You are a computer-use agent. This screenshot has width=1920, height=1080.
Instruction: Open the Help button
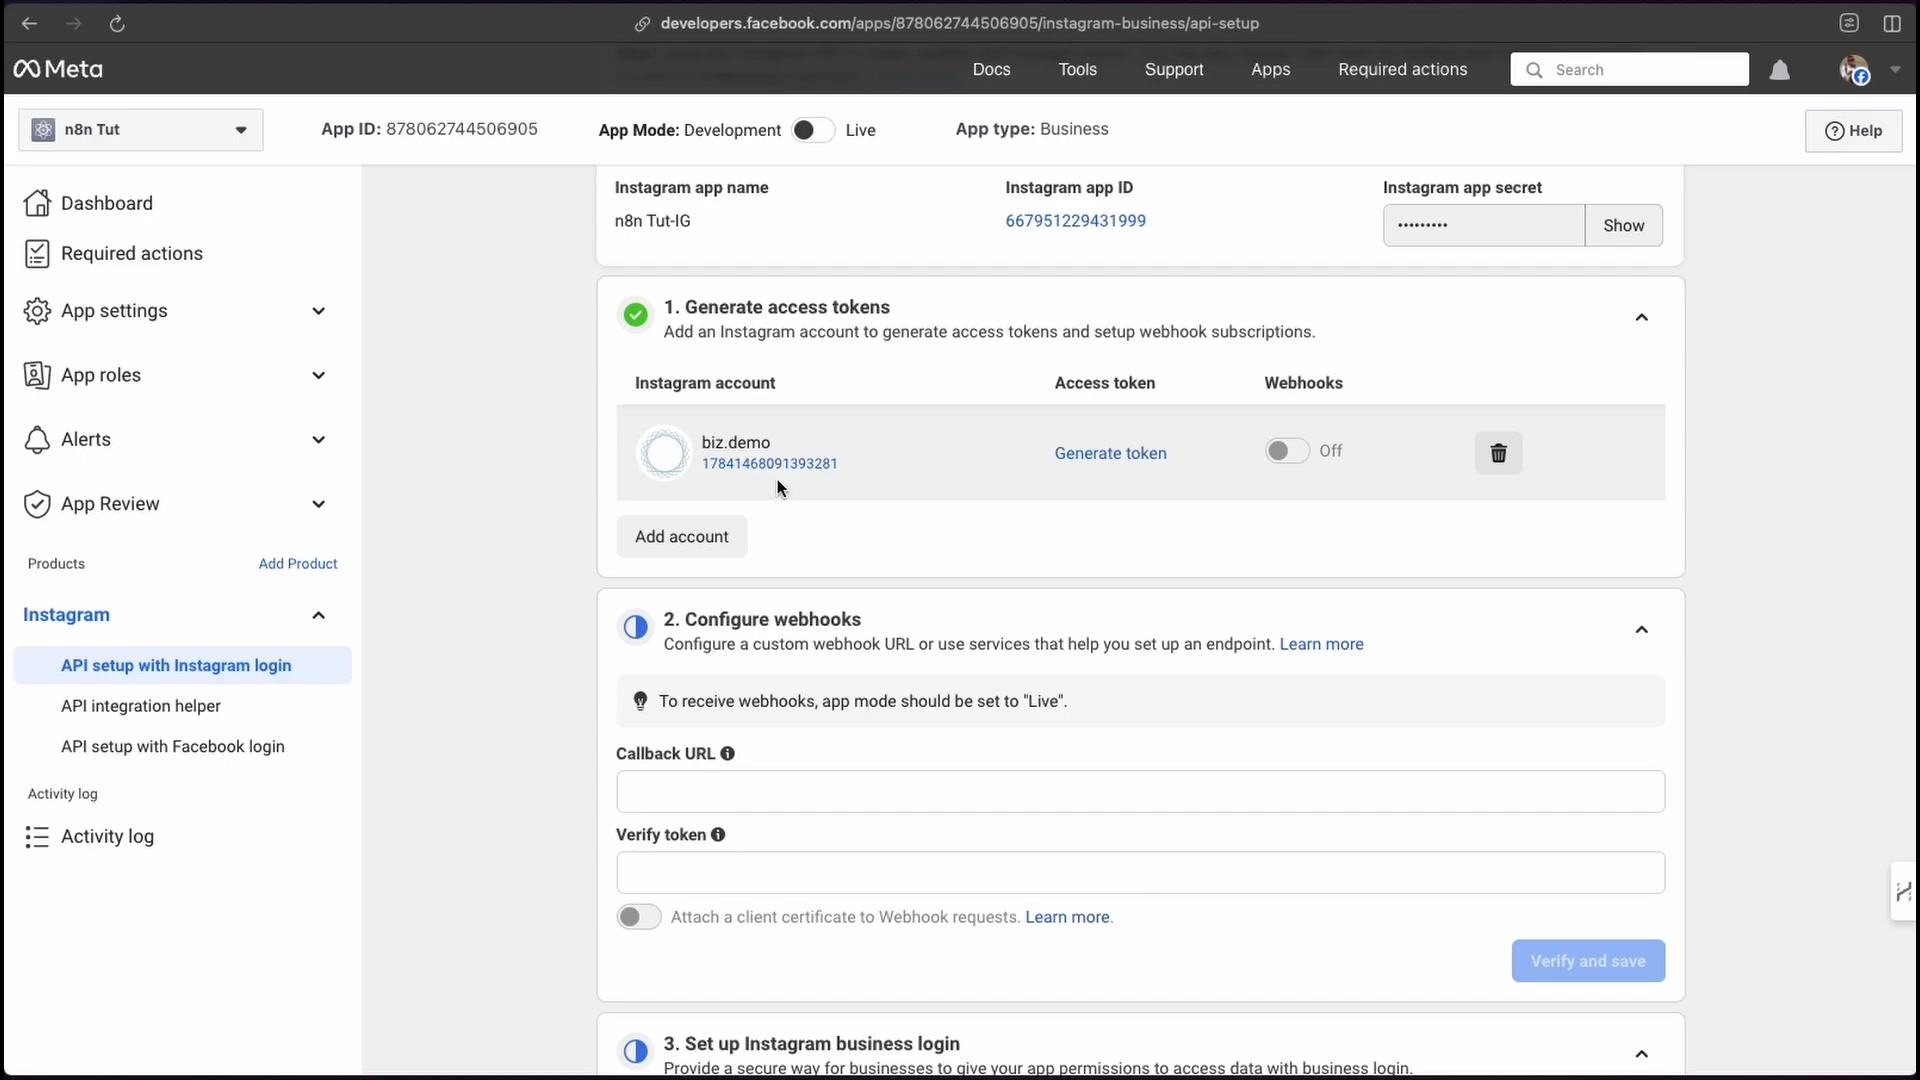click(x=1853, y=131)
